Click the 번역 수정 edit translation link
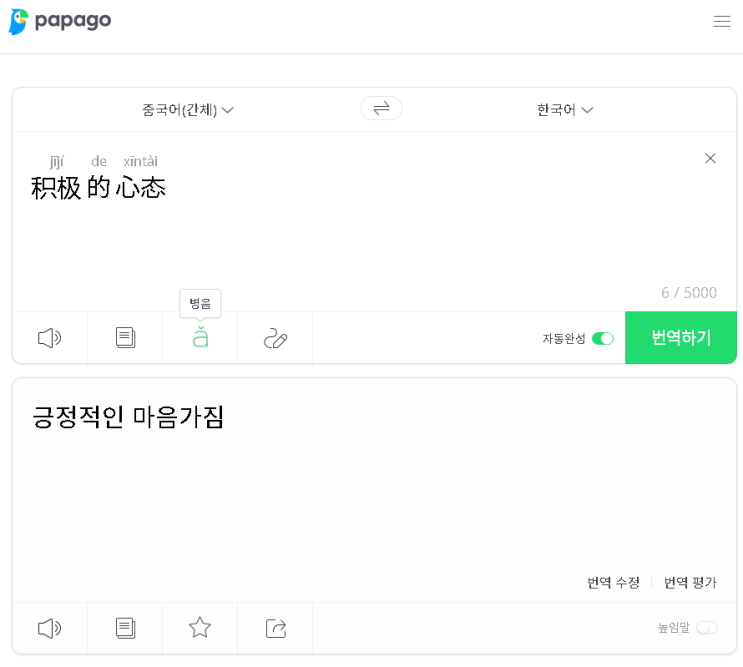This screenshot has width=743, height=667. (x=613, y=582)
